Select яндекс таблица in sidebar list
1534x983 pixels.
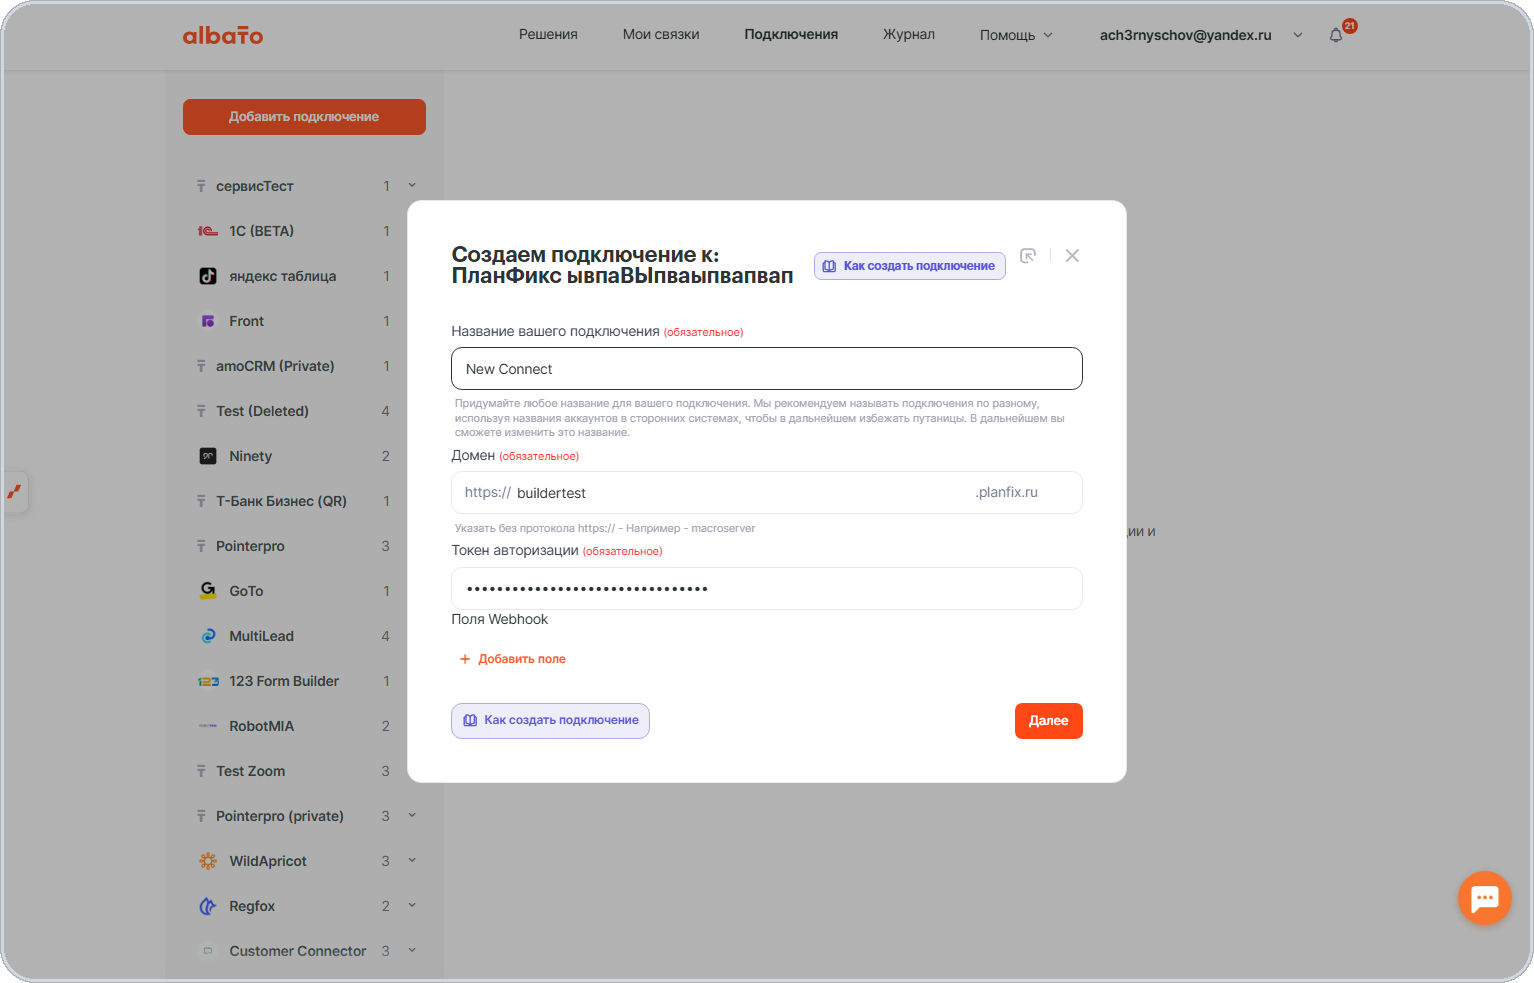[283, 276]
